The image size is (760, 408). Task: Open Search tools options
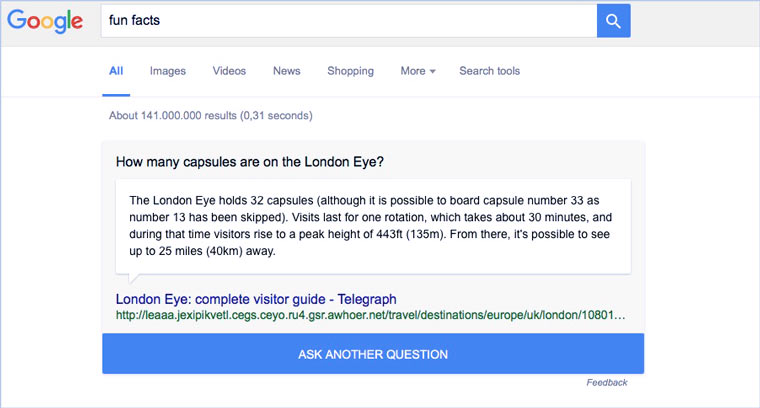(x=489, y=71)
